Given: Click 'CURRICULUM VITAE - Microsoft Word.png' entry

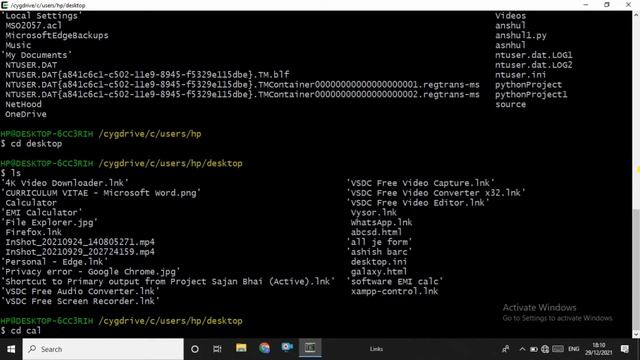Looking at the screenshot, I should (x=101, y=193).
